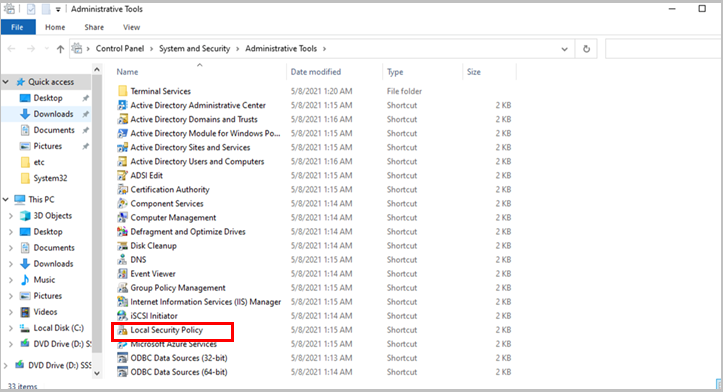The image size is (723, 392).
Task: Open the Terminal Services folder icon
Action: (122, 91)
